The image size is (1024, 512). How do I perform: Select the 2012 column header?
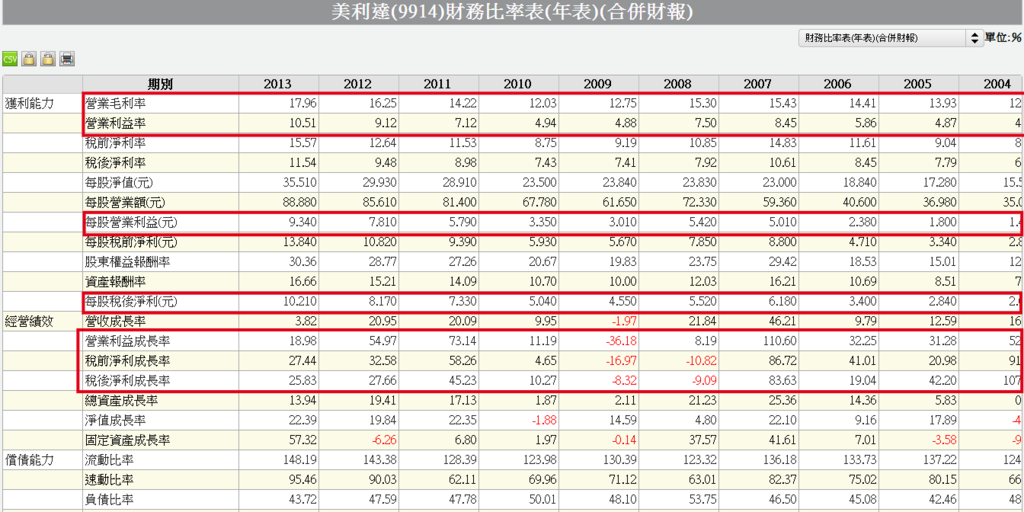coord(358,84)
